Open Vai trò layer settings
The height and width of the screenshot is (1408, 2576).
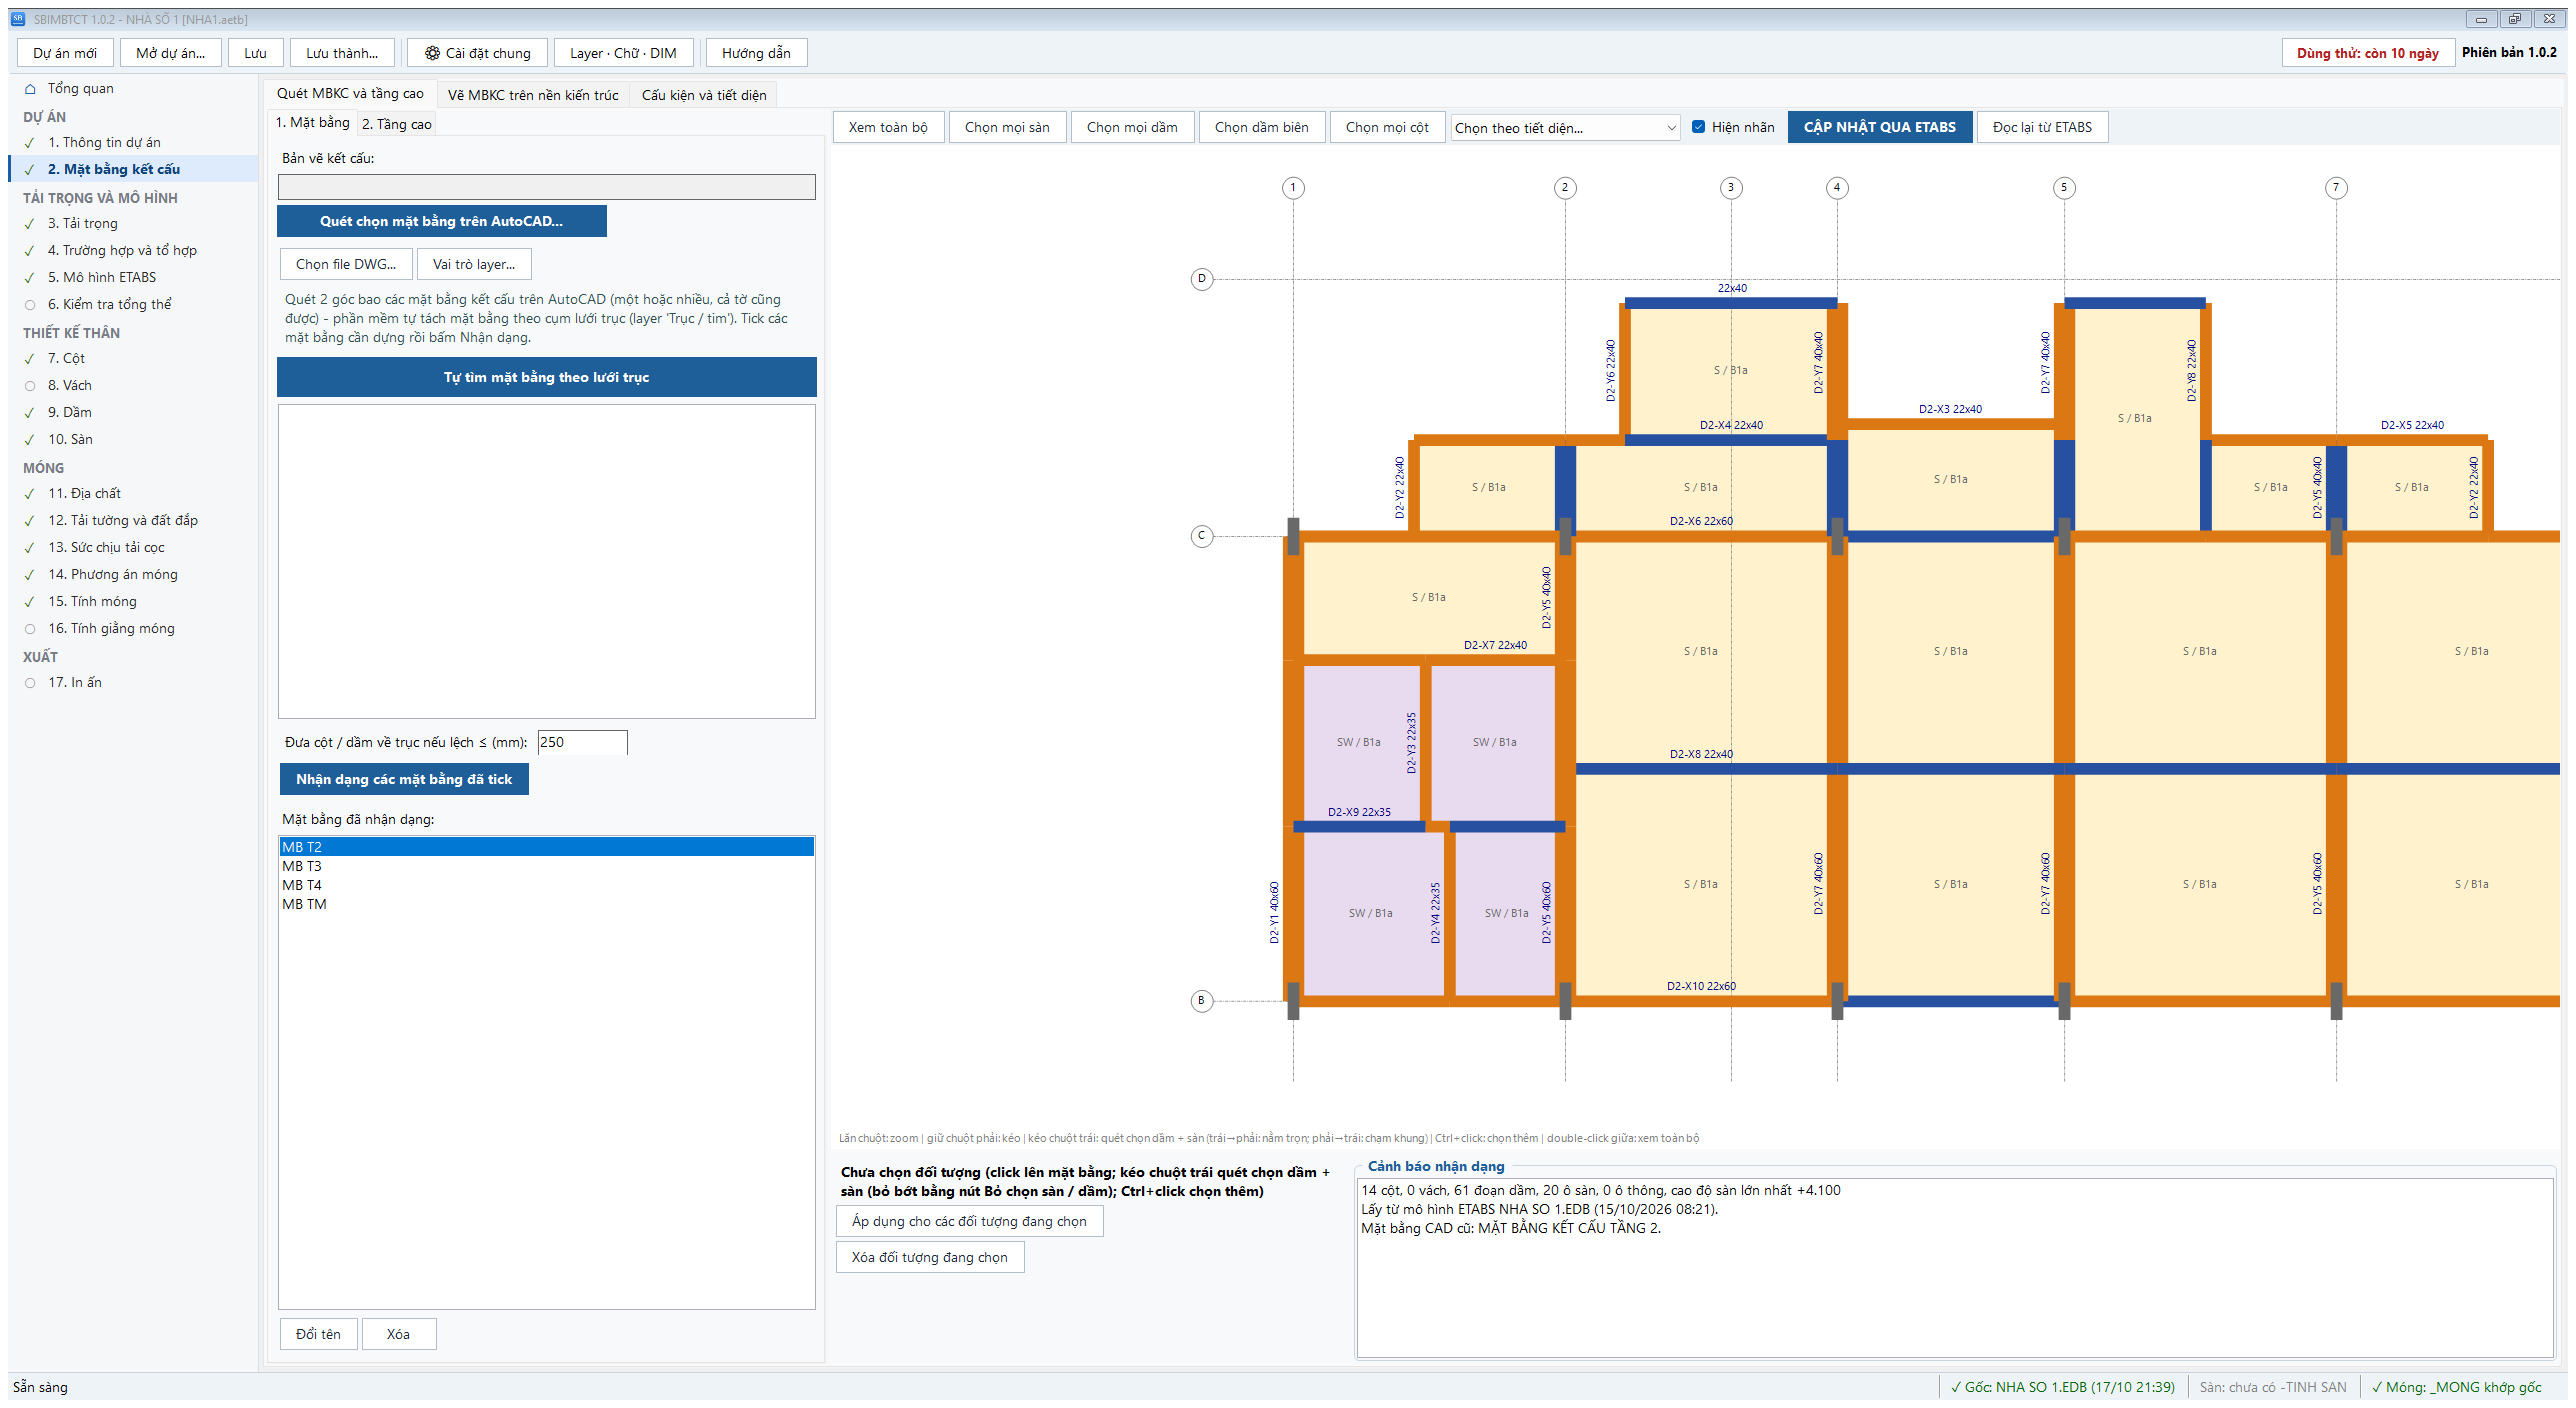[474, 264]
